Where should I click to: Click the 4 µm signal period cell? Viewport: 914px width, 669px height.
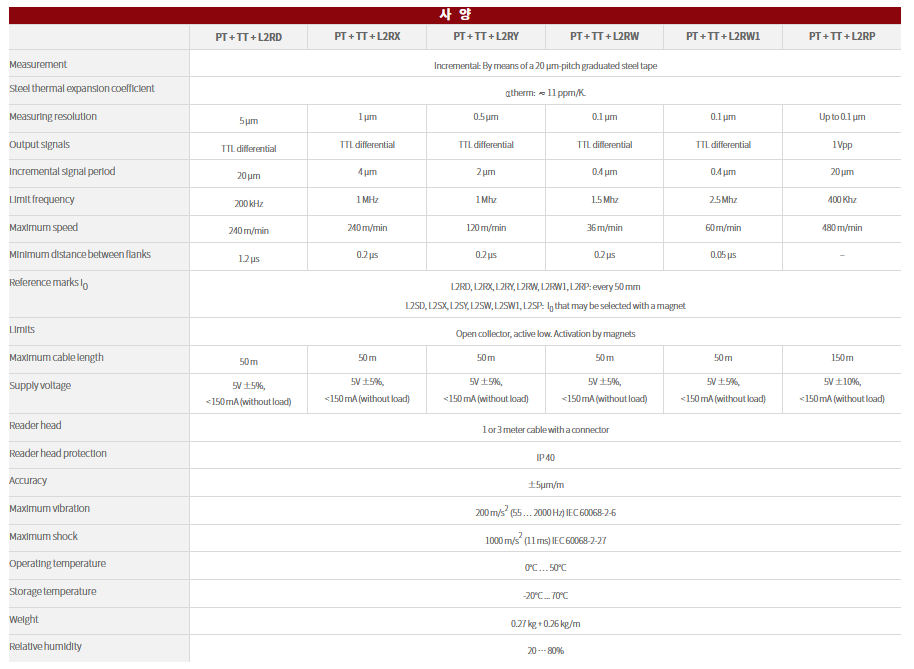[367, 172]
